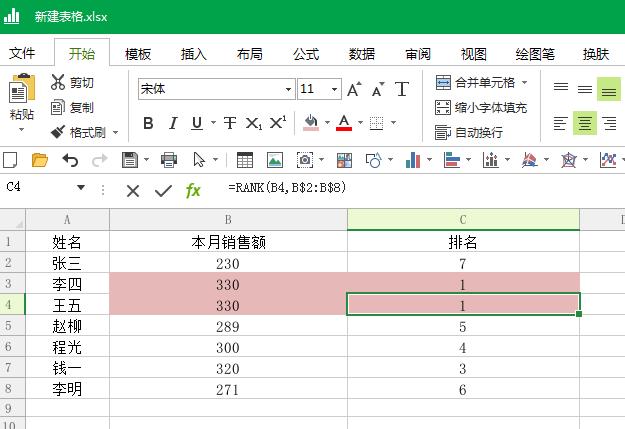Image resolution: width=625 pixels, height=429 pixels.
Task: Select column B header
Action: click(x=228, y=219)
